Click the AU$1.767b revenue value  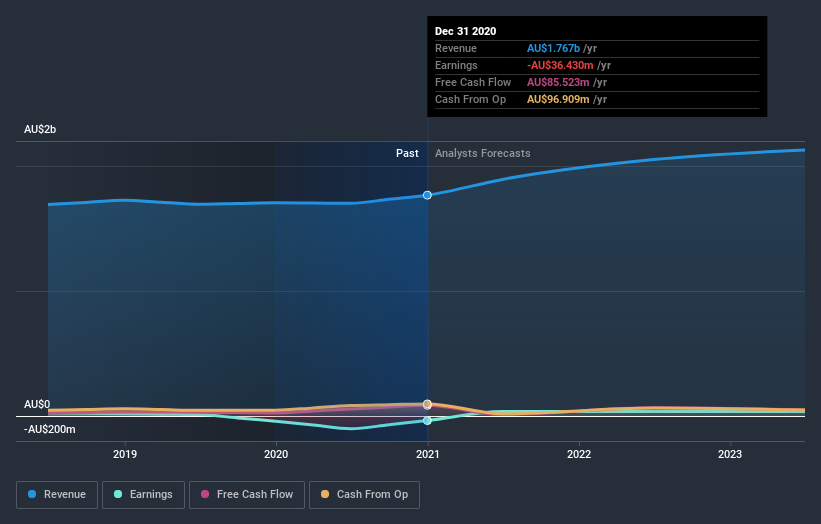click(553, 48)
